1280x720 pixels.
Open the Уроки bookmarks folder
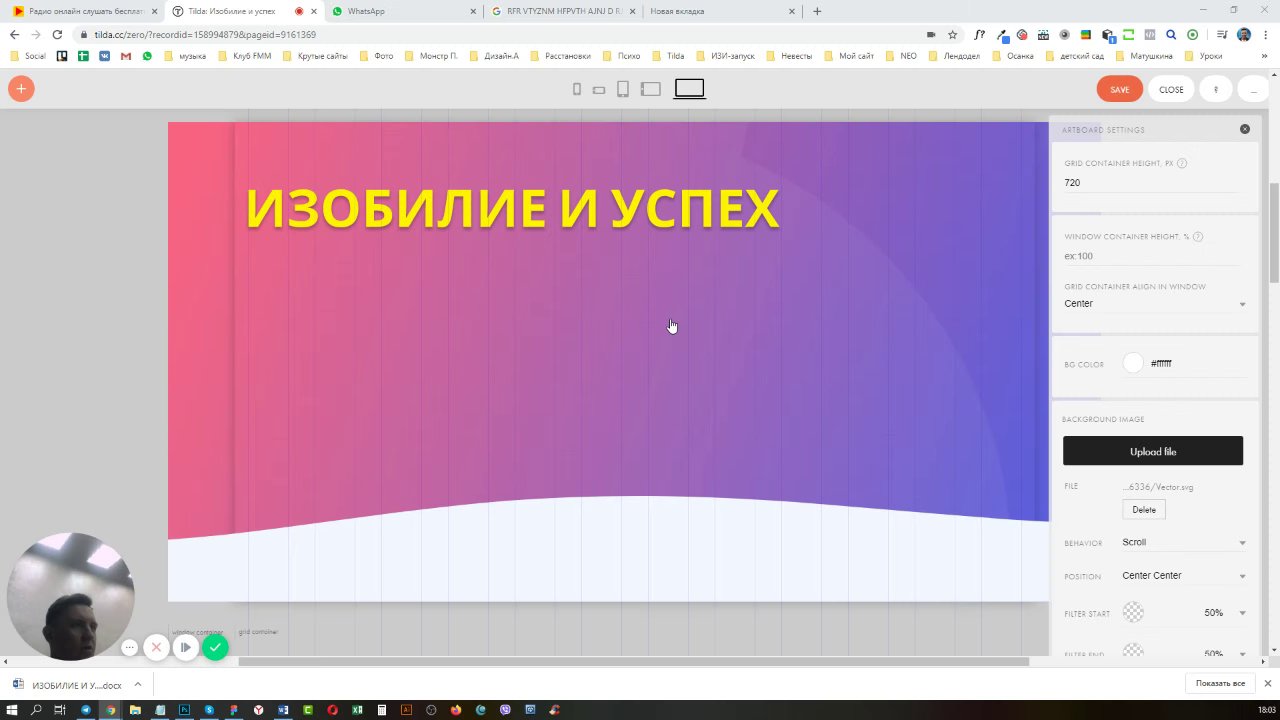tap(1203, 56)
